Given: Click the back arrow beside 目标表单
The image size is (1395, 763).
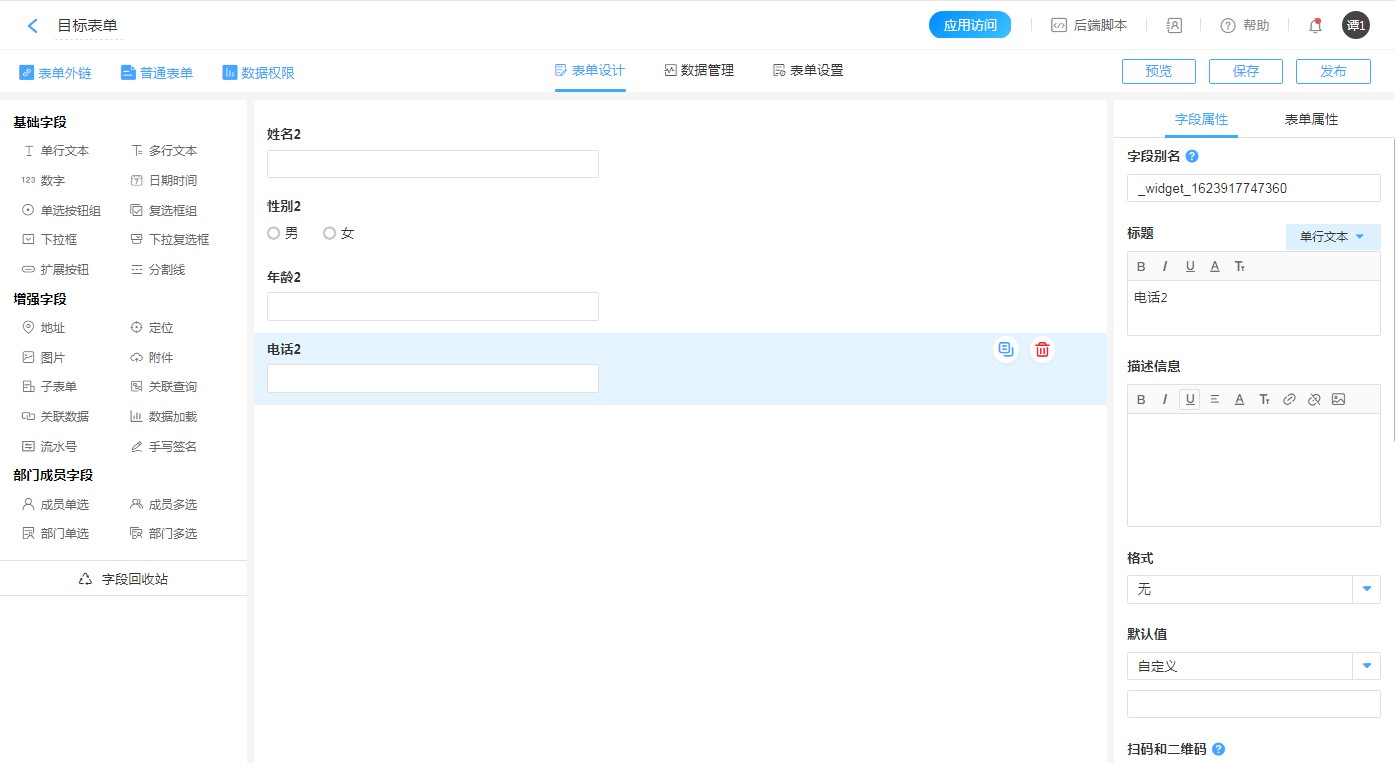Looking at the screenshot, I should (33, 26).
